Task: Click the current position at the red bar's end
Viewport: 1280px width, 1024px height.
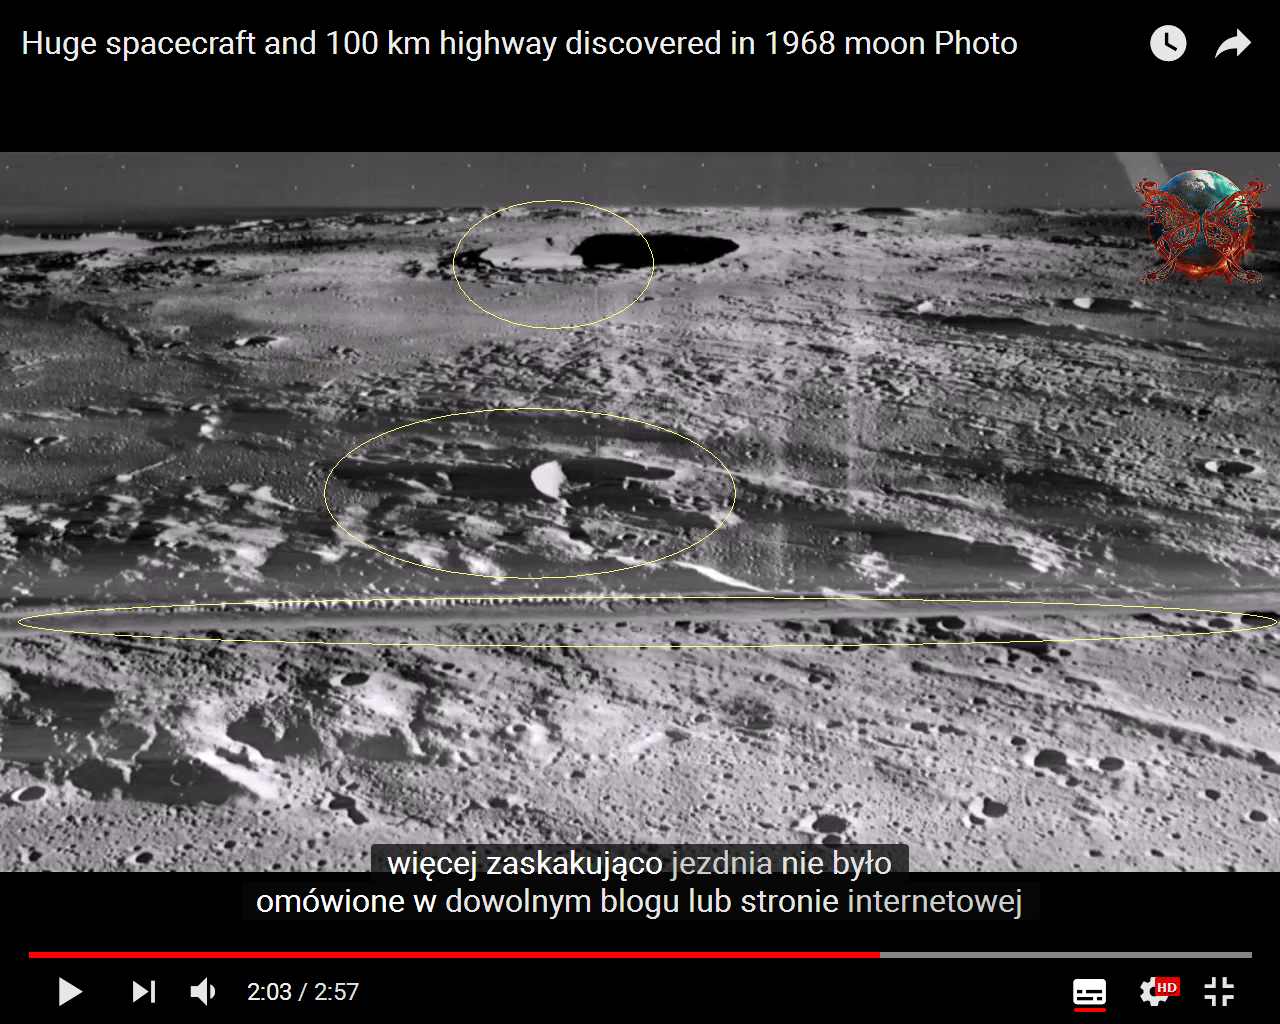Action: tap(880, 955)
